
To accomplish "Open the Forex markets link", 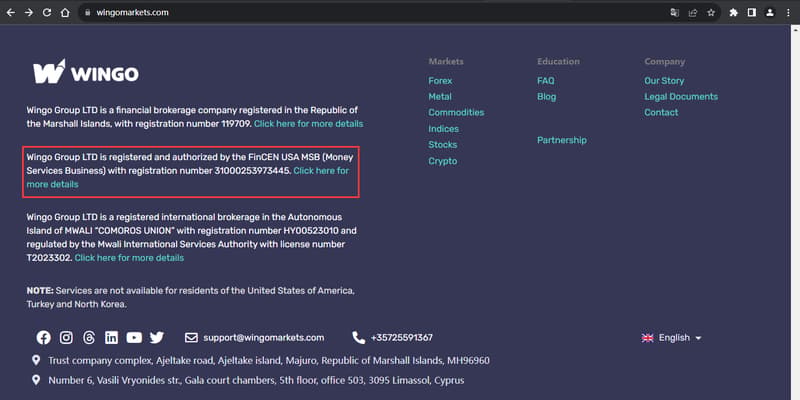I will 440,81.
